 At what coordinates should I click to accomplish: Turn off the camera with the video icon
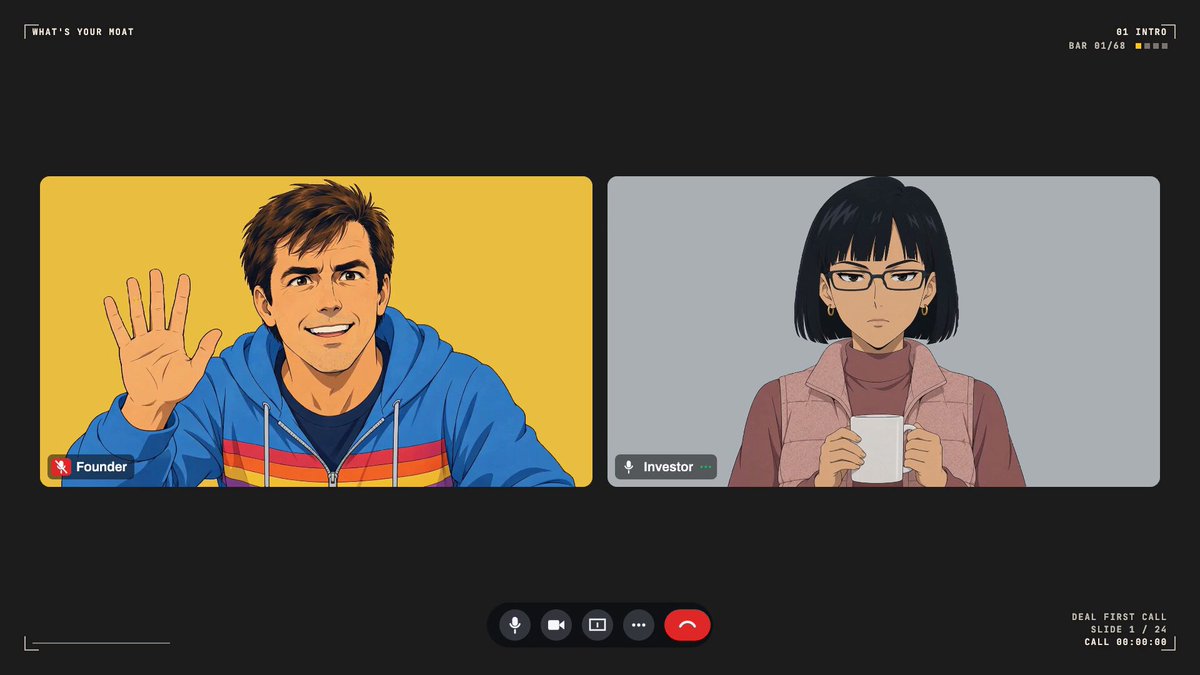click(x=556, y=625)
